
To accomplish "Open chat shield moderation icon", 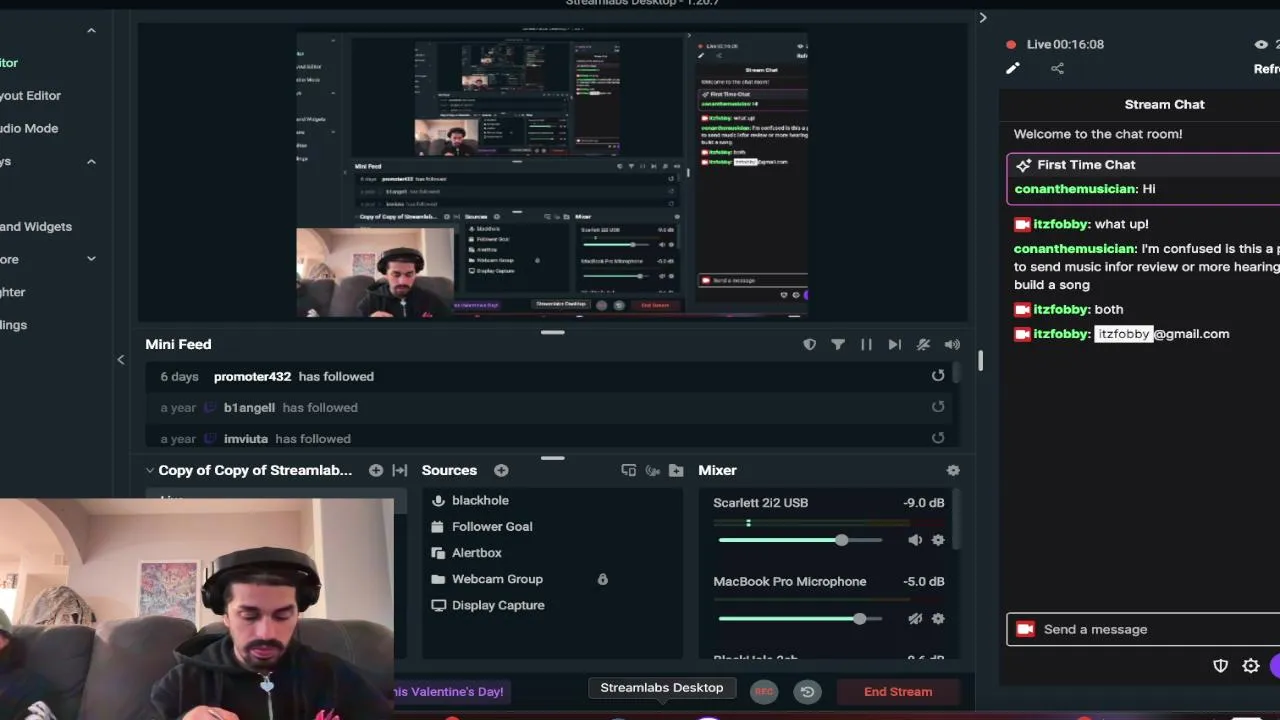I will pos(1220,666).
